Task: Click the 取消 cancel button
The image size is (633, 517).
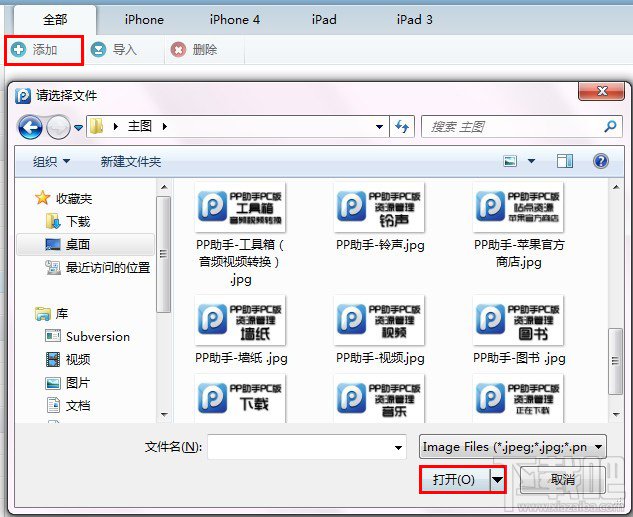Action: pos(563,479)
